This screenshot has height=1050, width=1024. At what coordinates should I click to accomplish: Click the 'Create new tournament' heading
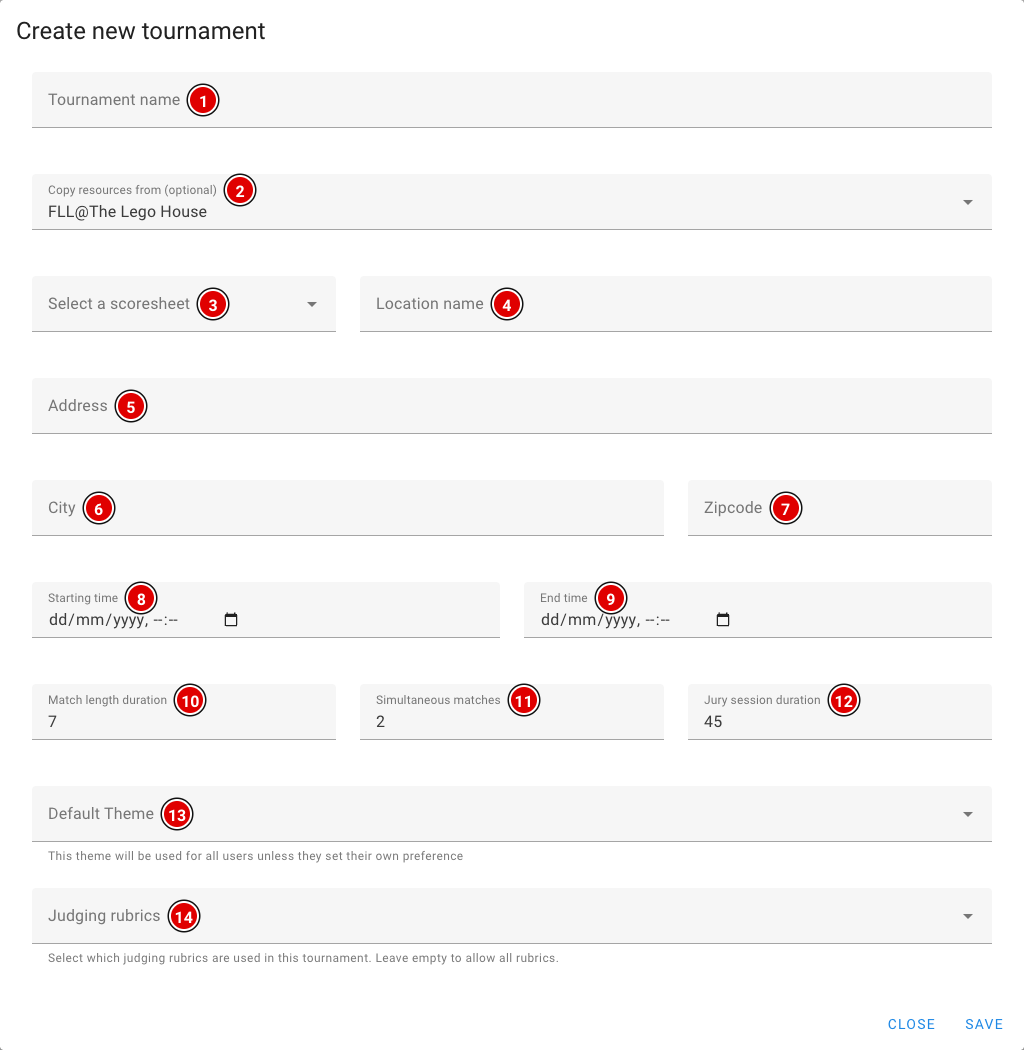click(141, 31)
